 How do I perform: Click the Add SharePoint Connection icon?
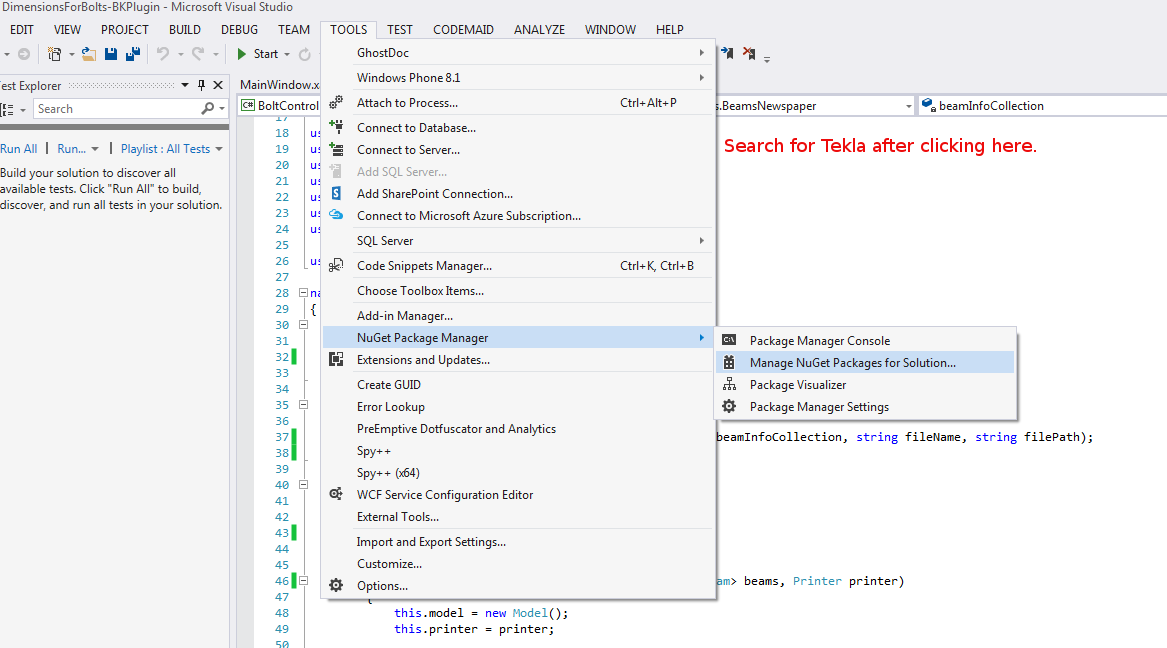pos(336,193)
